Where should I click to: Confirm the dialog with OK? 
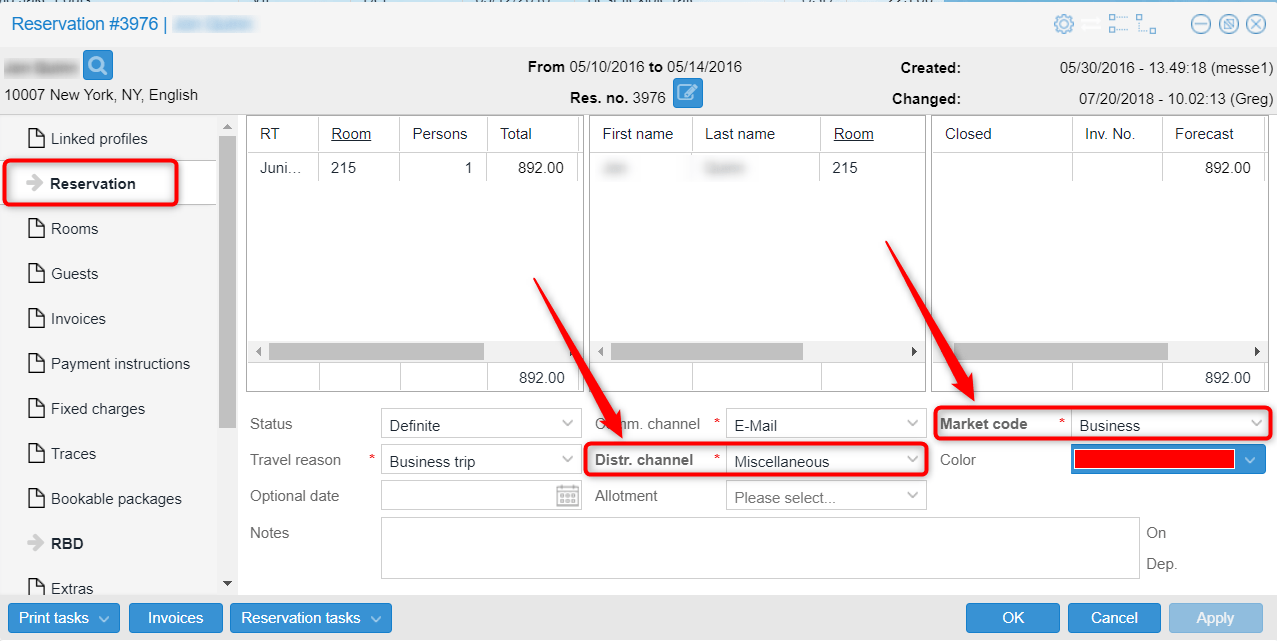click(x=1013, y=618)
